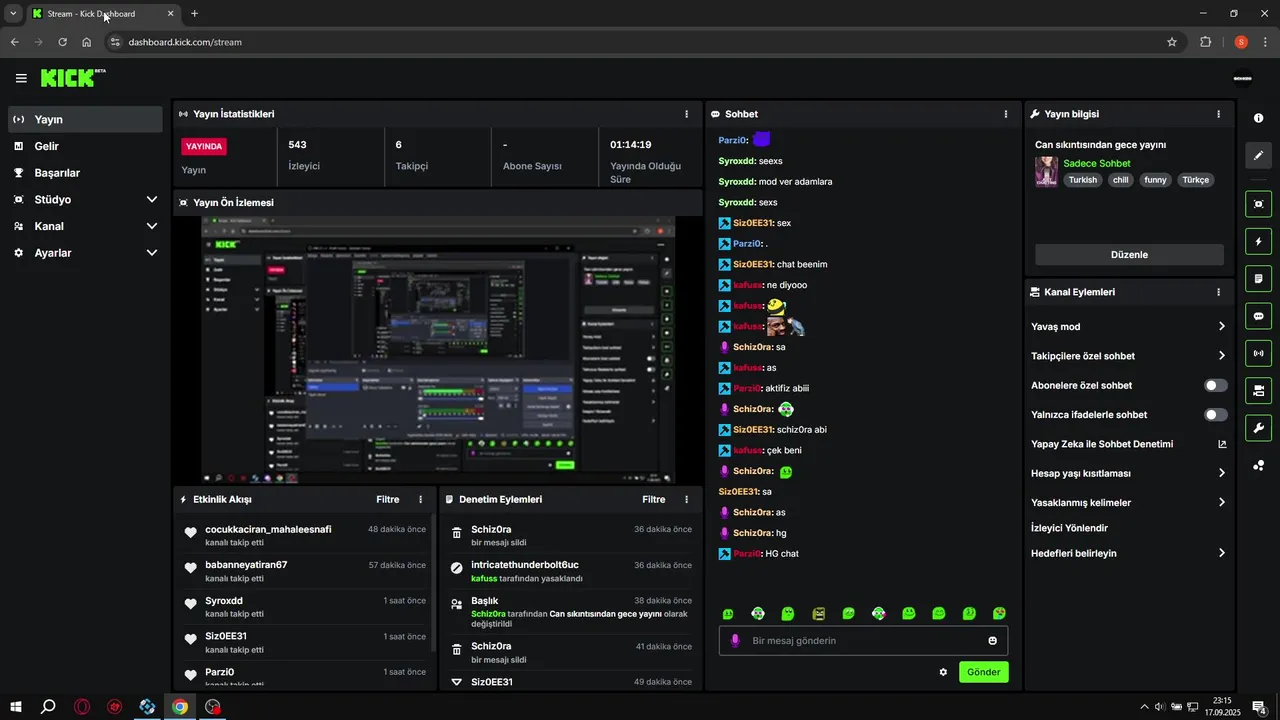1280x720 pixels.
Task: Click the Sadece Sohbet category thumbnail
Action: point(1046,171)
